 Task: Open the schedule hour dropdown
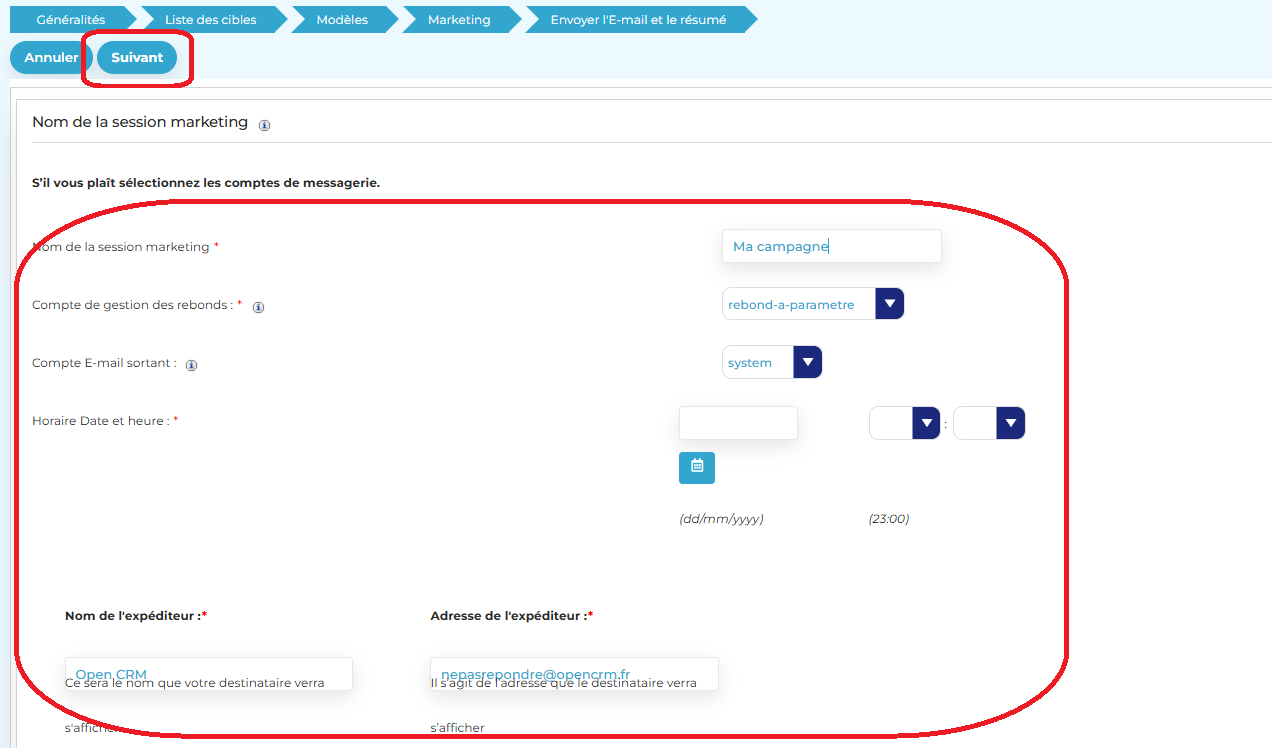[x=927, y=423]
